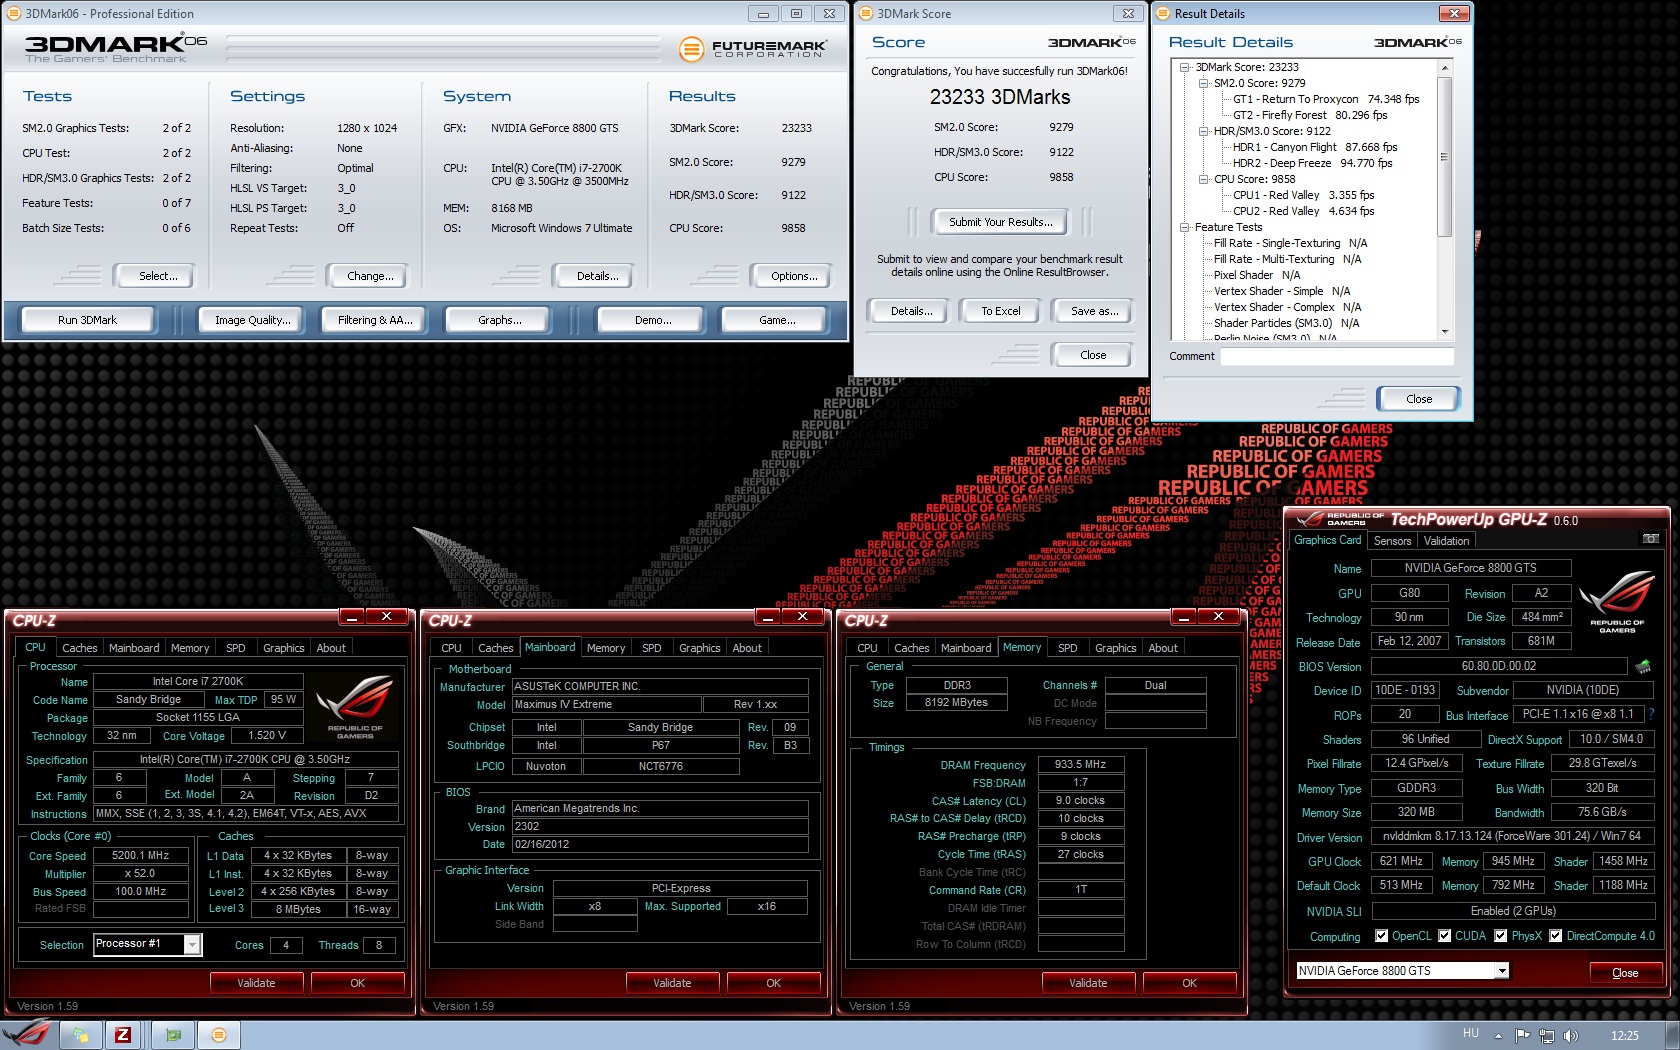This screenshot has width=1680, height=1050.
Task: Switch to the Sensors tab in GPU-Z
Action: point(1392,541)
